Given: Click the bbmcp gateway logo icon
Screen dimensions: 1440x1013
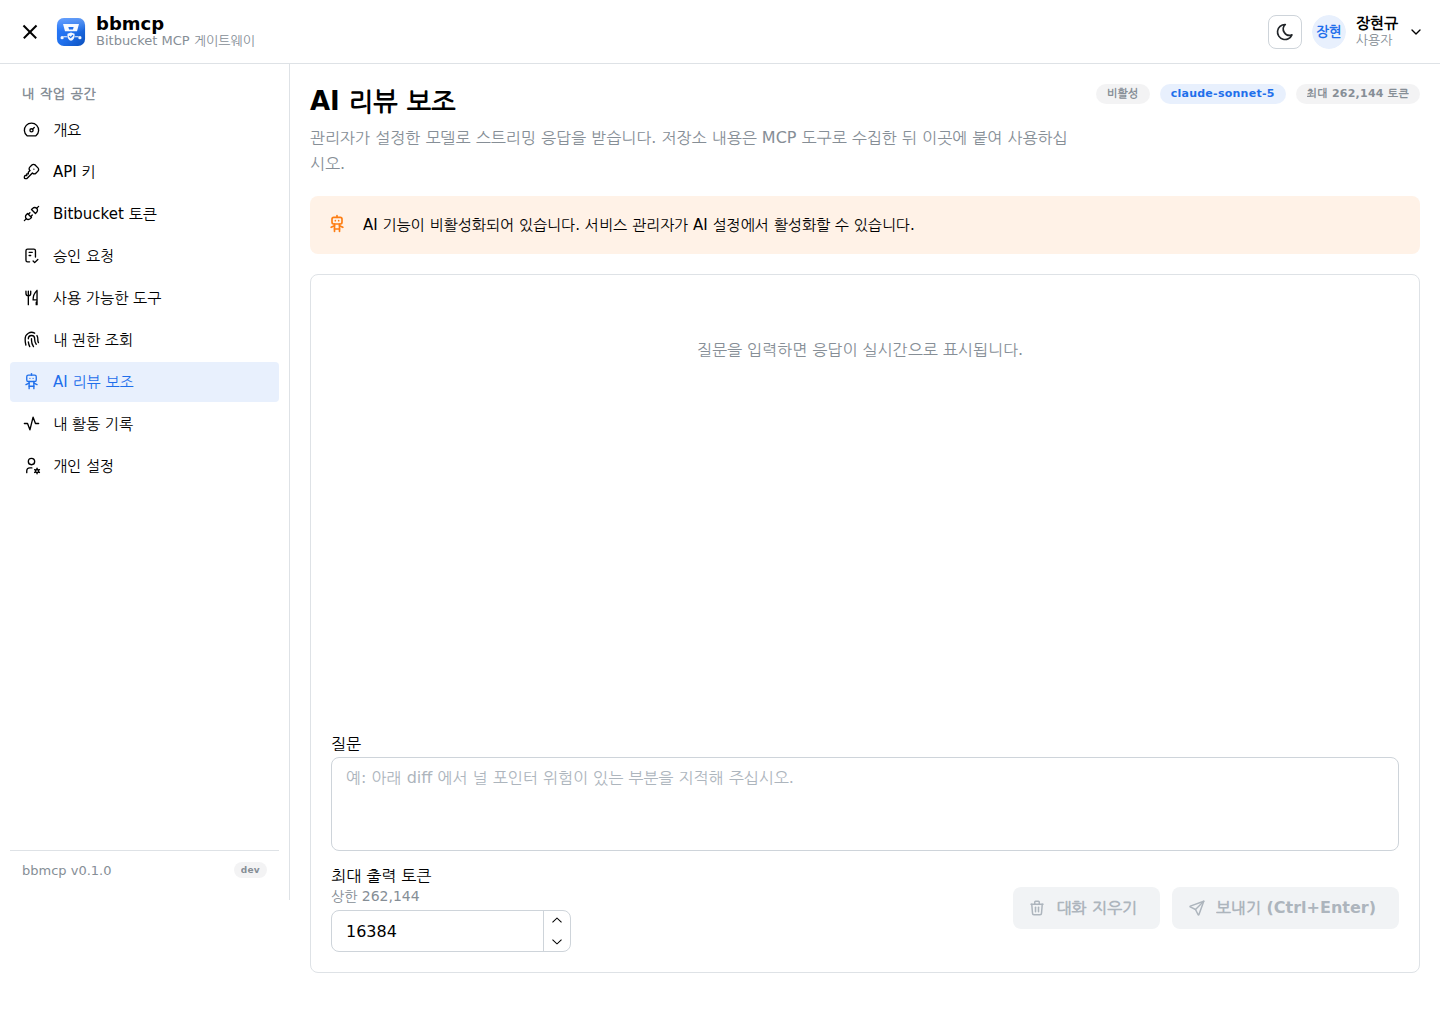Looking at the screenshot, I should 71,32.
